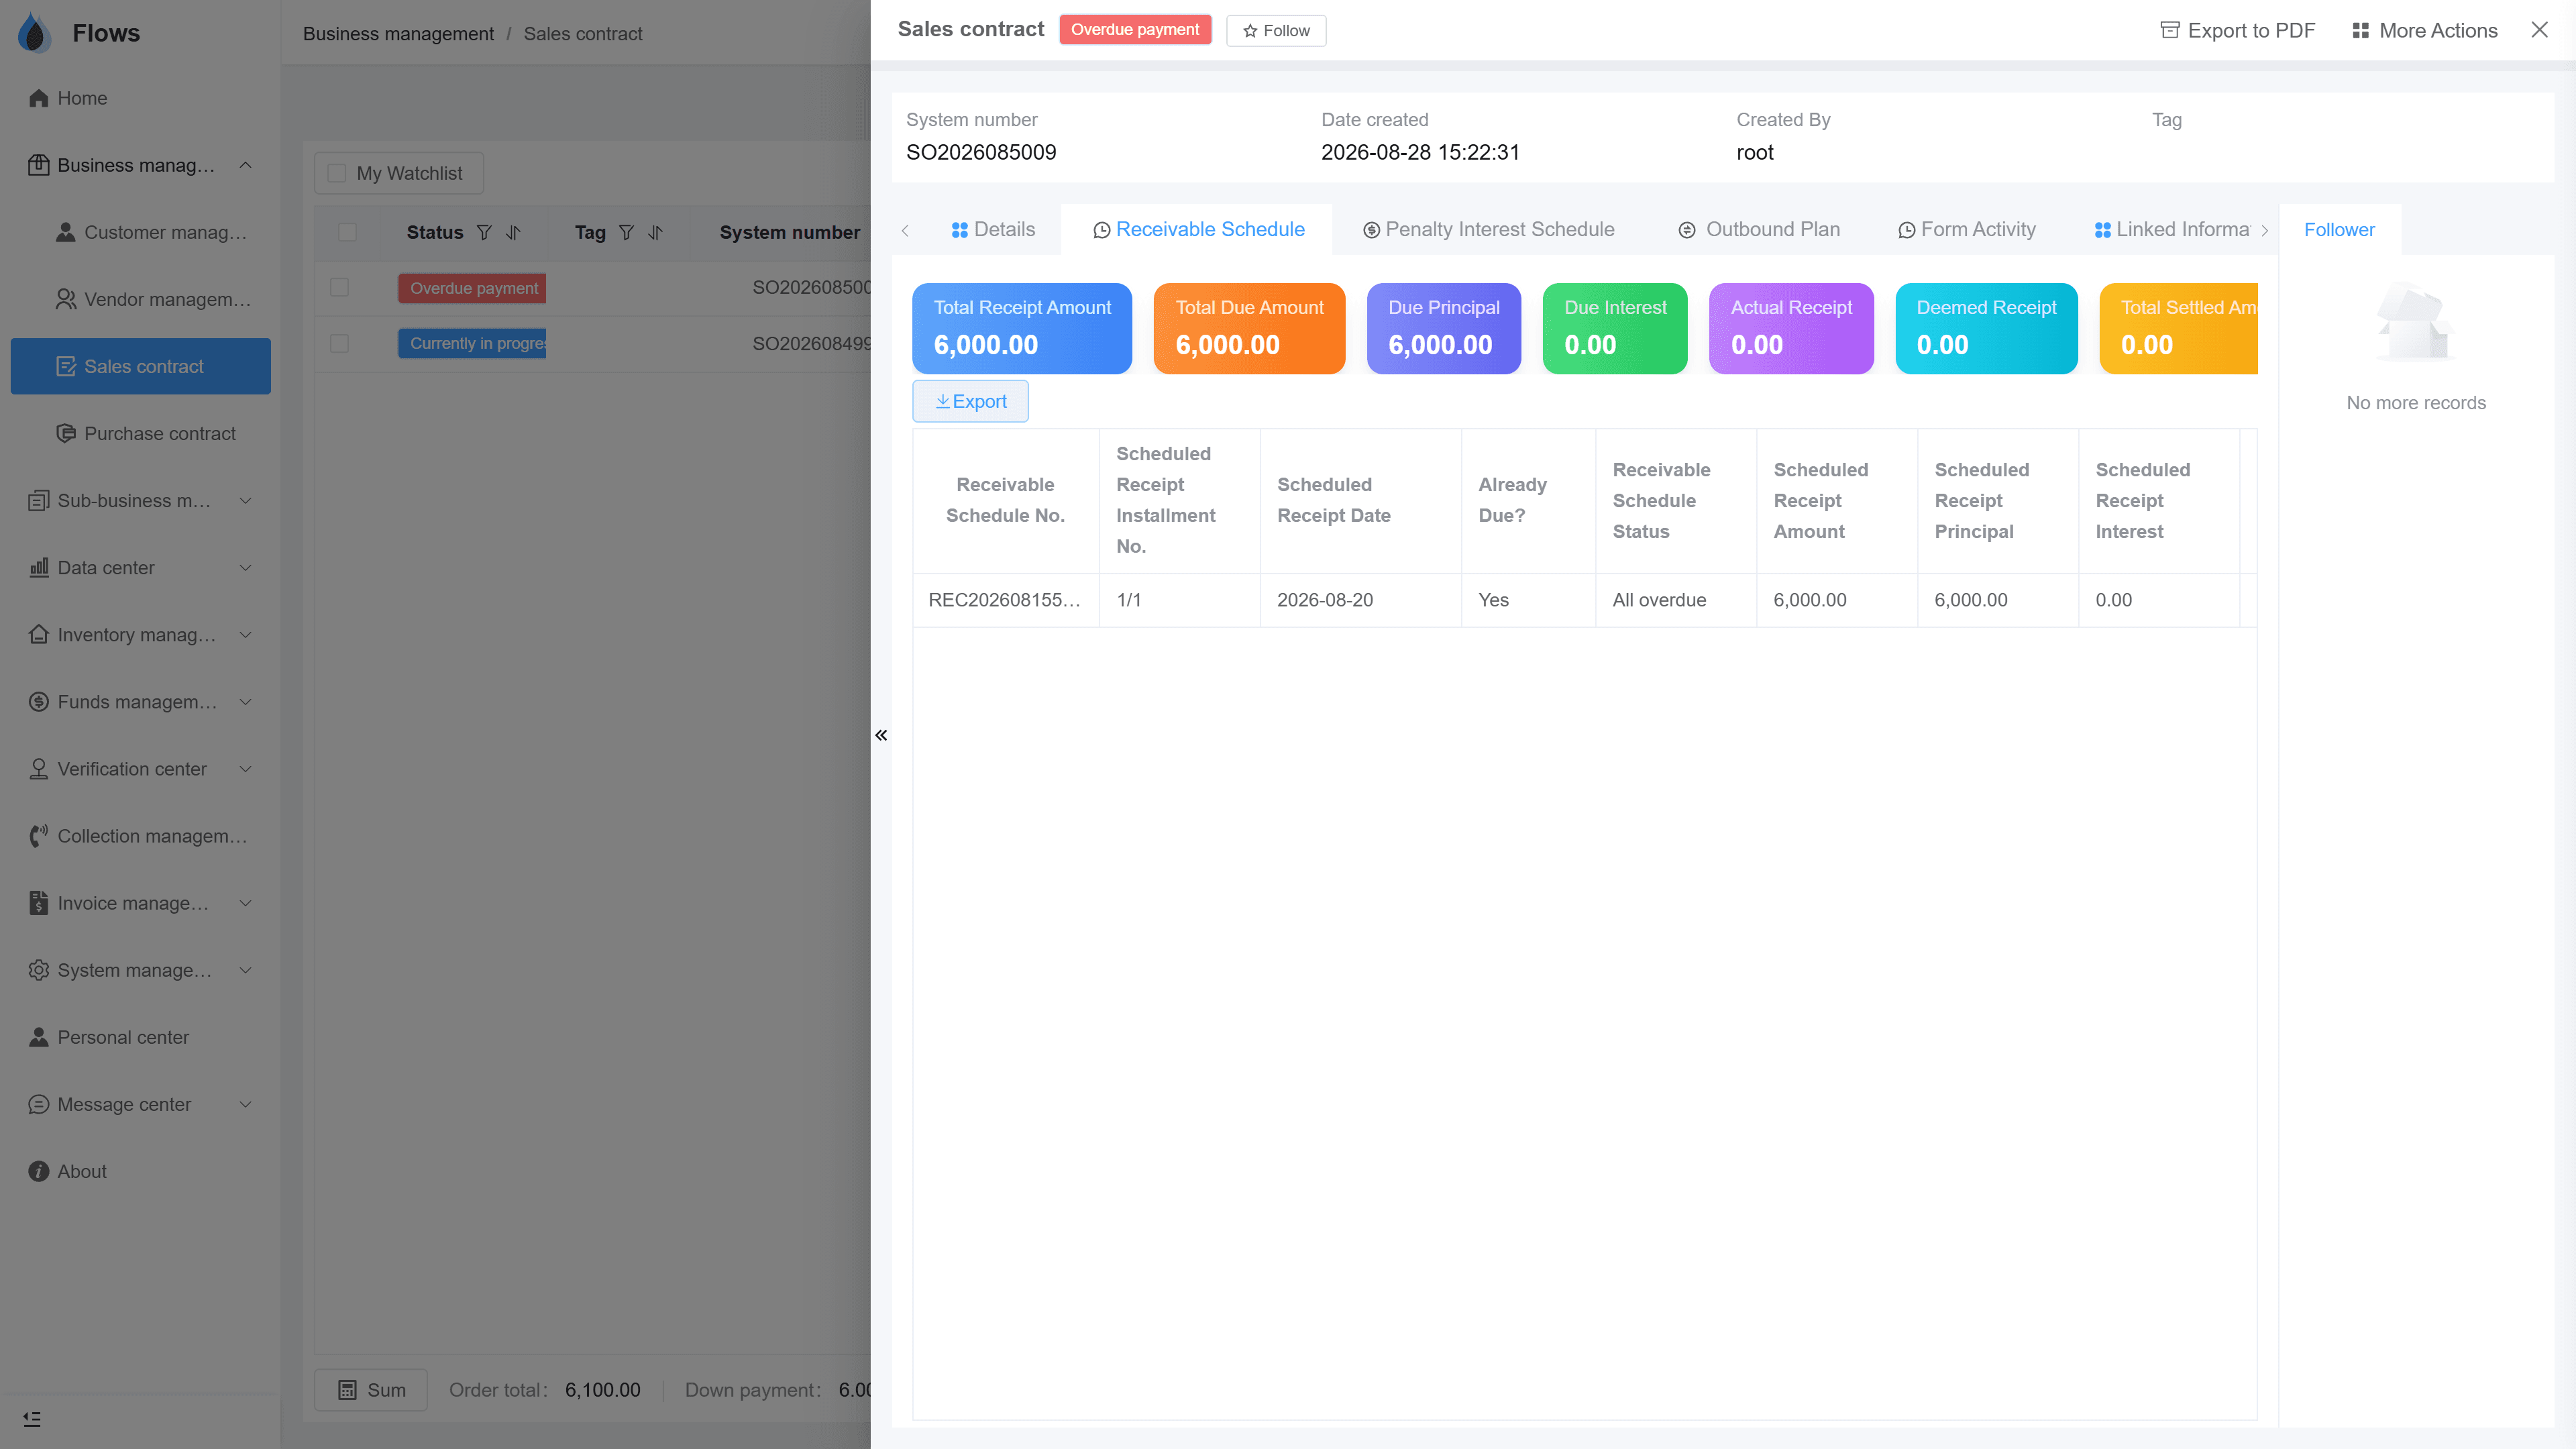
Task: Click the Tag column sort icon
Action: point(655,232)
